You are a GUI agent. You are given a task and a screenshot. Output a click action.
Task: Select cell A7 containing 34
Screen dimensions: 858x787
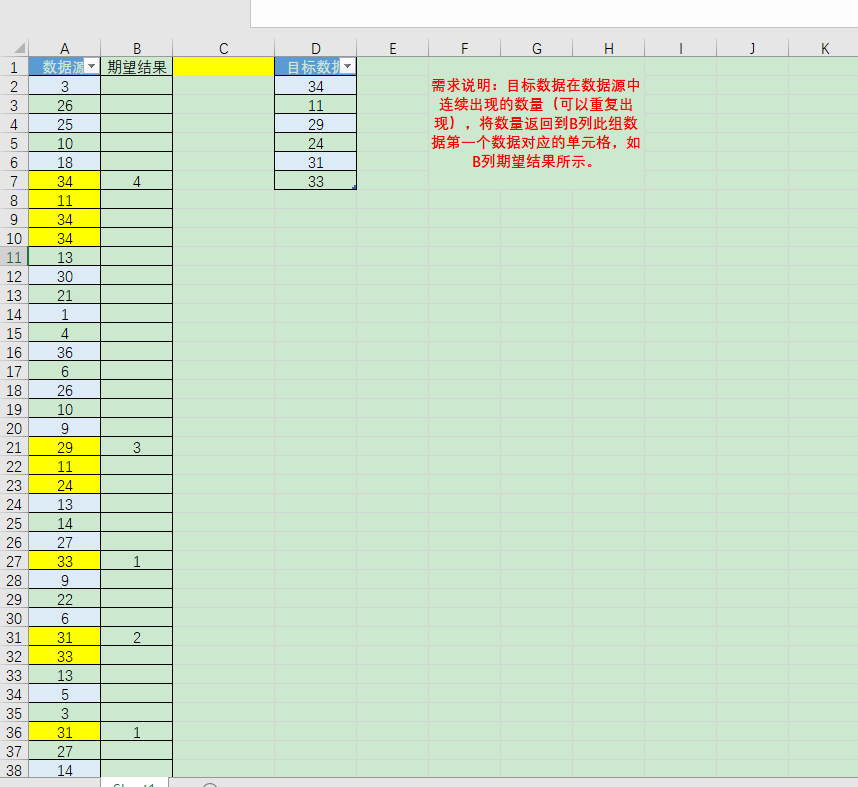coord(64,181)
